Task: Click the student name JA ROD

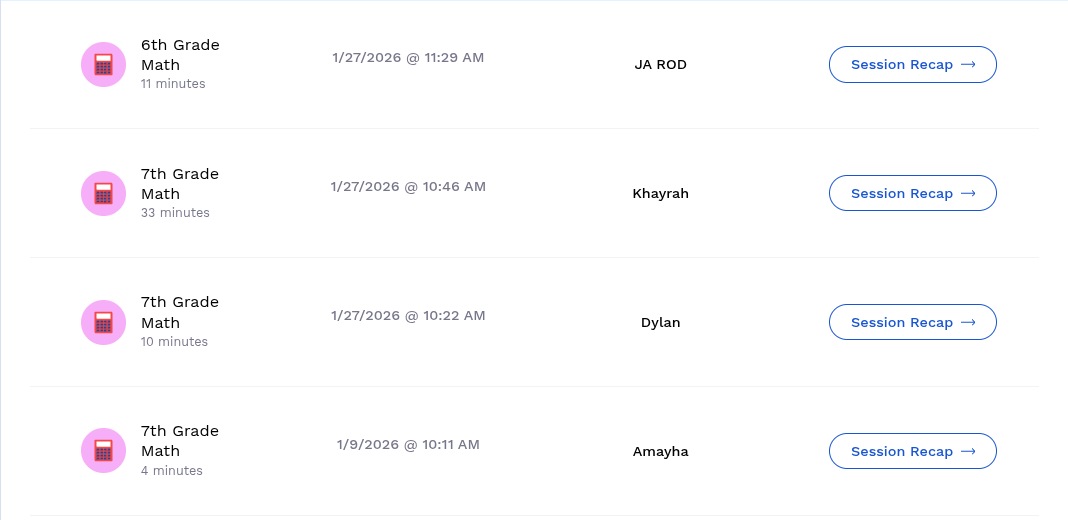Action: [660, 65]
